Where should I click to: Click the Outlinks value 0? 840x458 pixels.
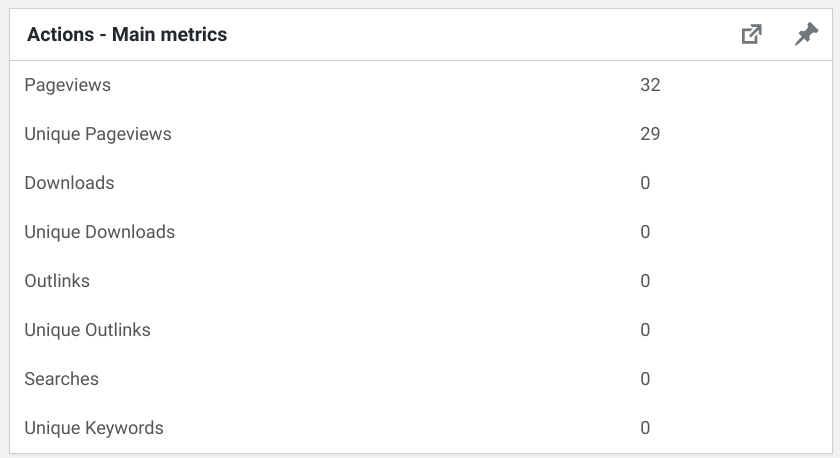[x=645, y=281]
